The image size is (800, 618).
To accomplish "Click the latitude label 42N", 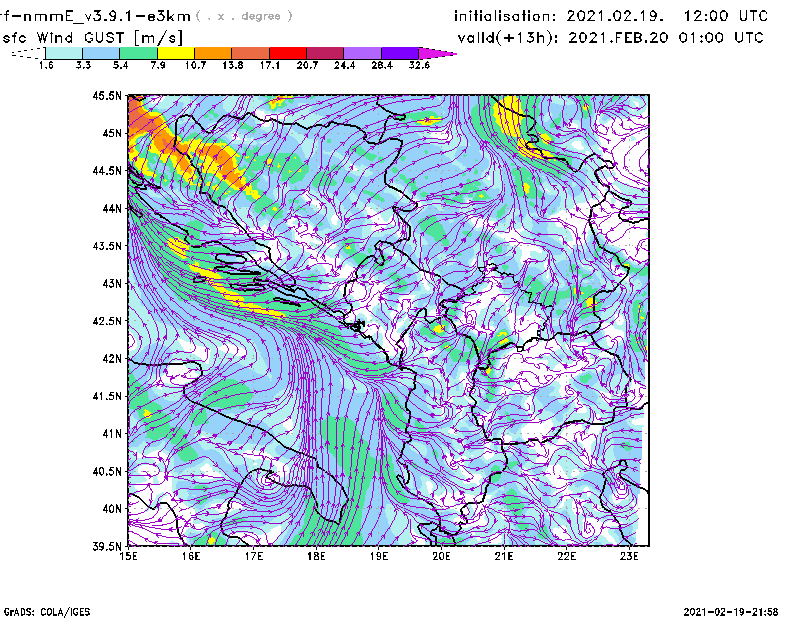I will [x=112, y=359].
